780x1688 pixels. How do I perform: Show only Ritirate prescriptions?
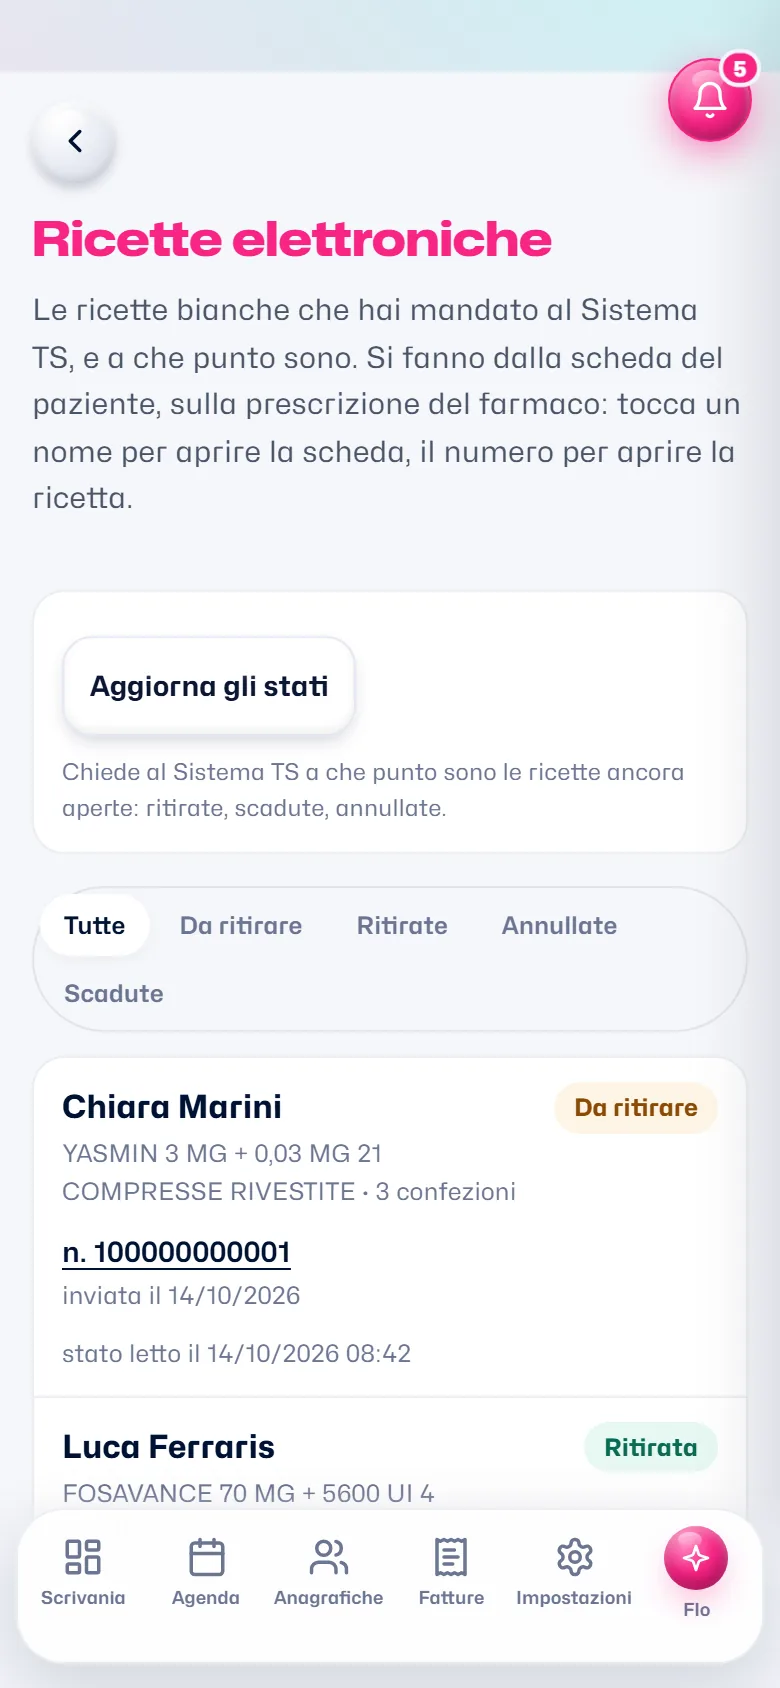[402, 925]
